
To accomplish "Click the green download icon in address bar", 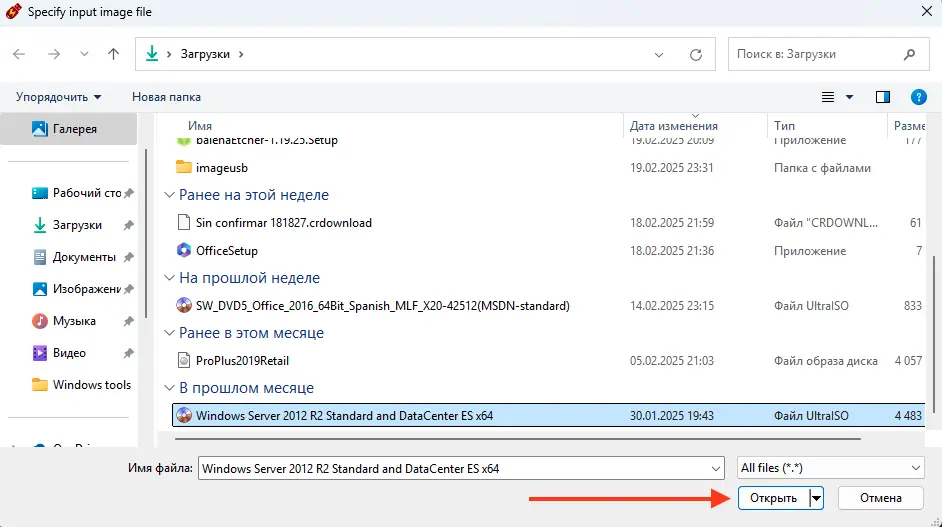I will [x=152, y=53].
